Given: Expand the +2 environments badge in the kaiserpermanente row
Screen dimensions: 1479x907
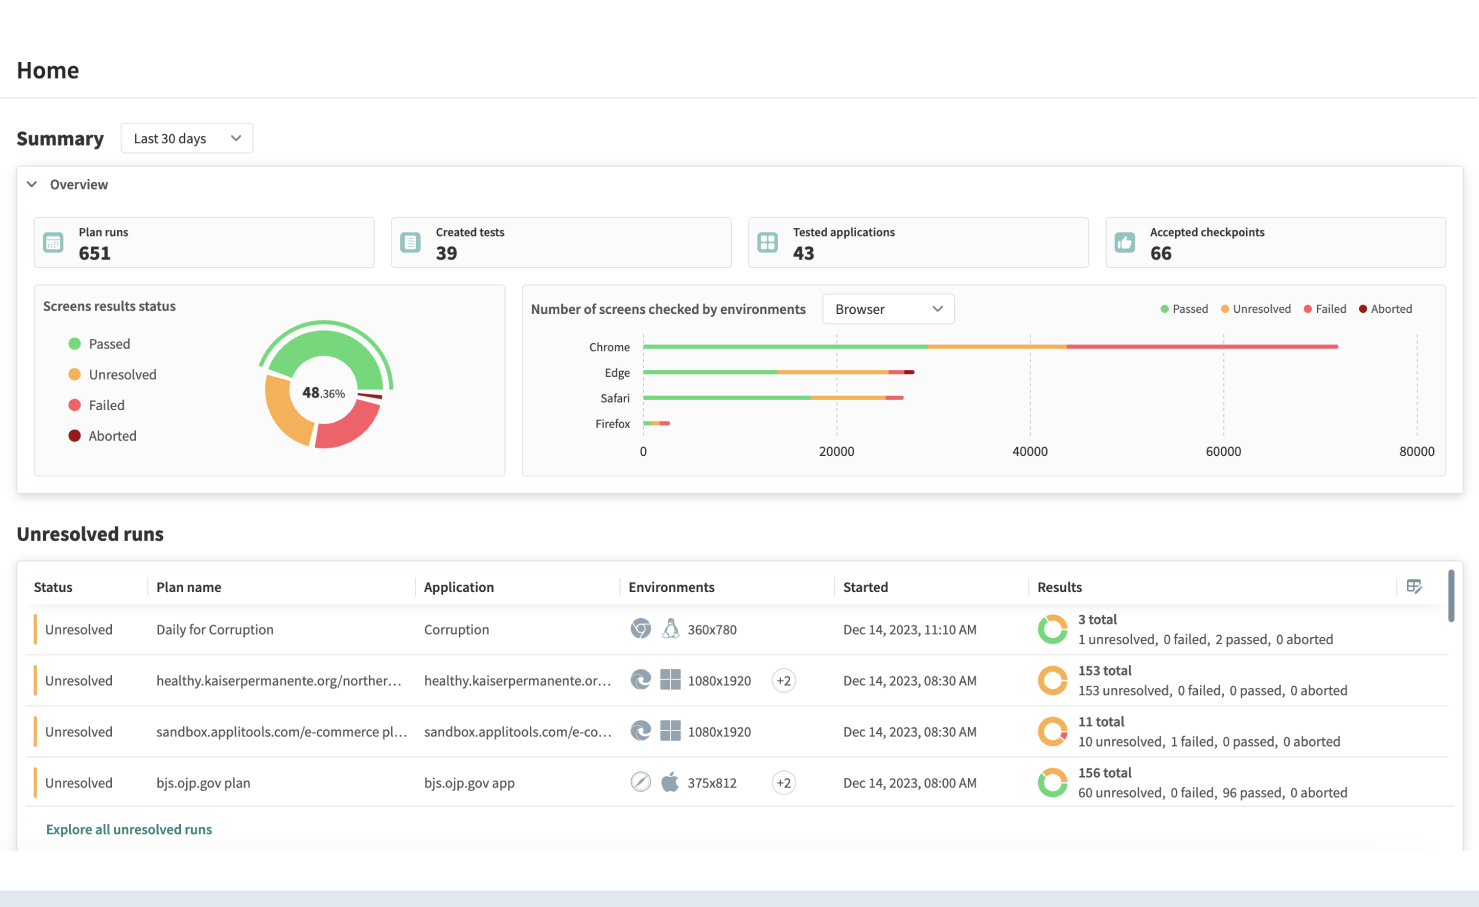Looking at the screenshot, I should click(783, 680).
